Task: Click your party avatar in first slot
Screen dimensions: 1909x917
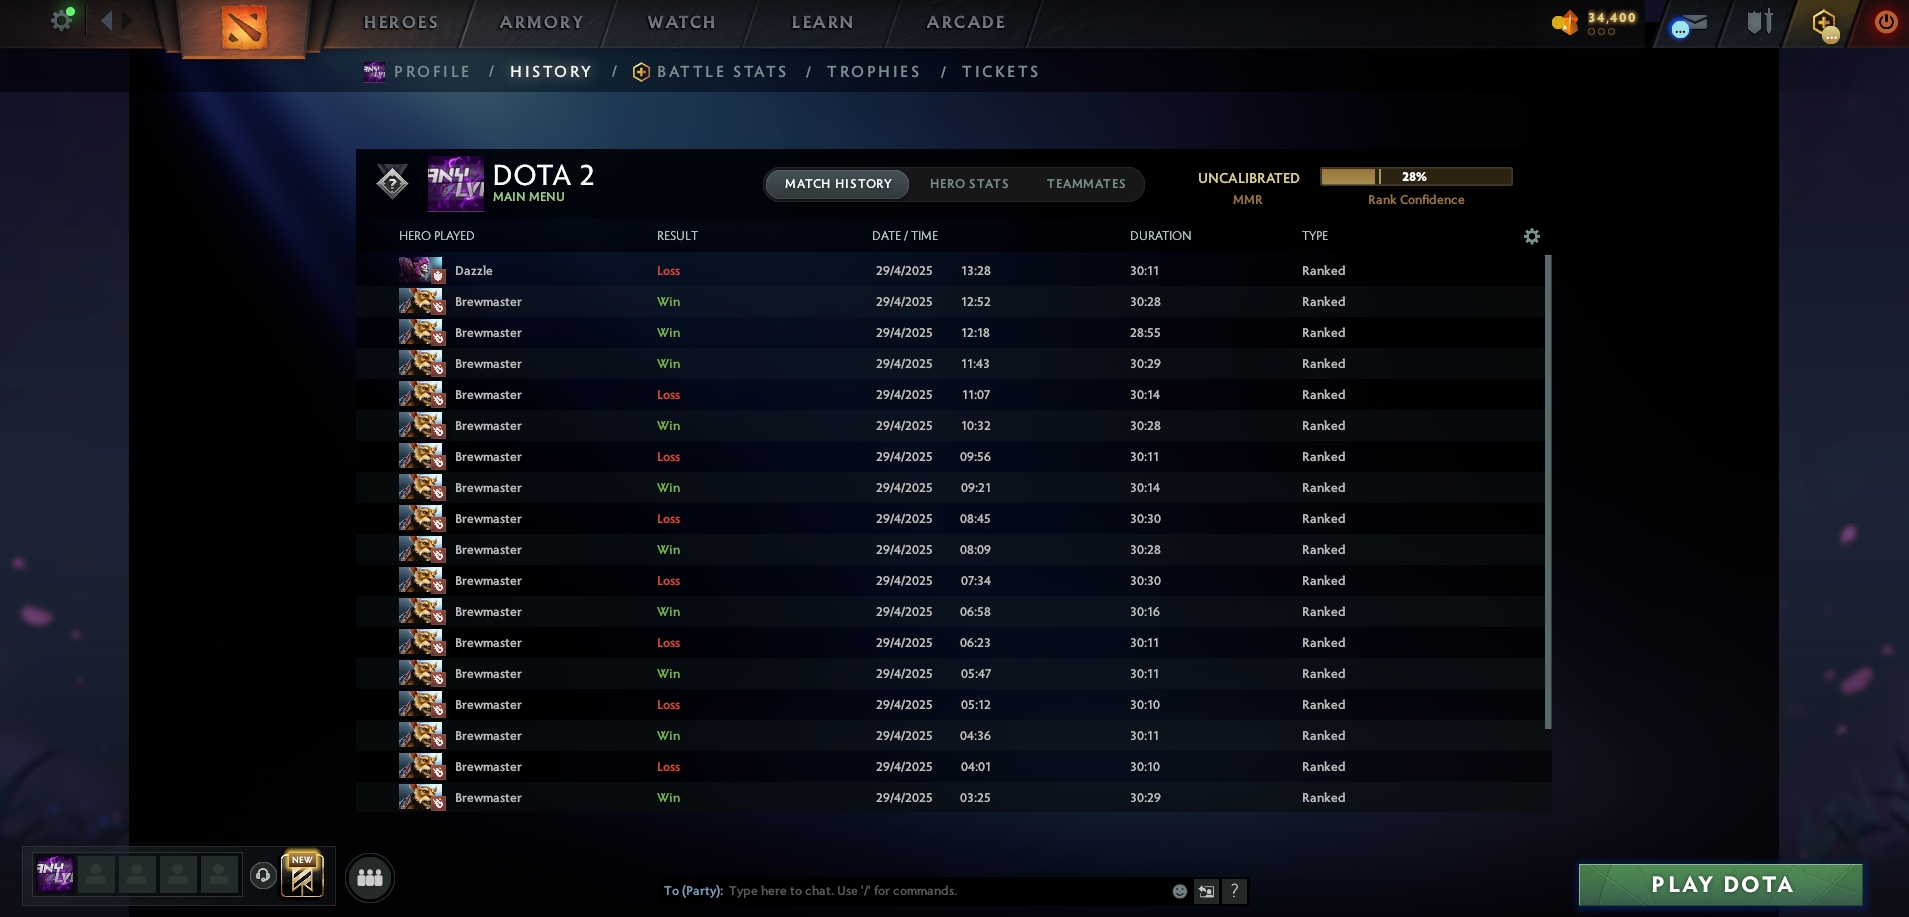Action: click(x=55, y=875)
